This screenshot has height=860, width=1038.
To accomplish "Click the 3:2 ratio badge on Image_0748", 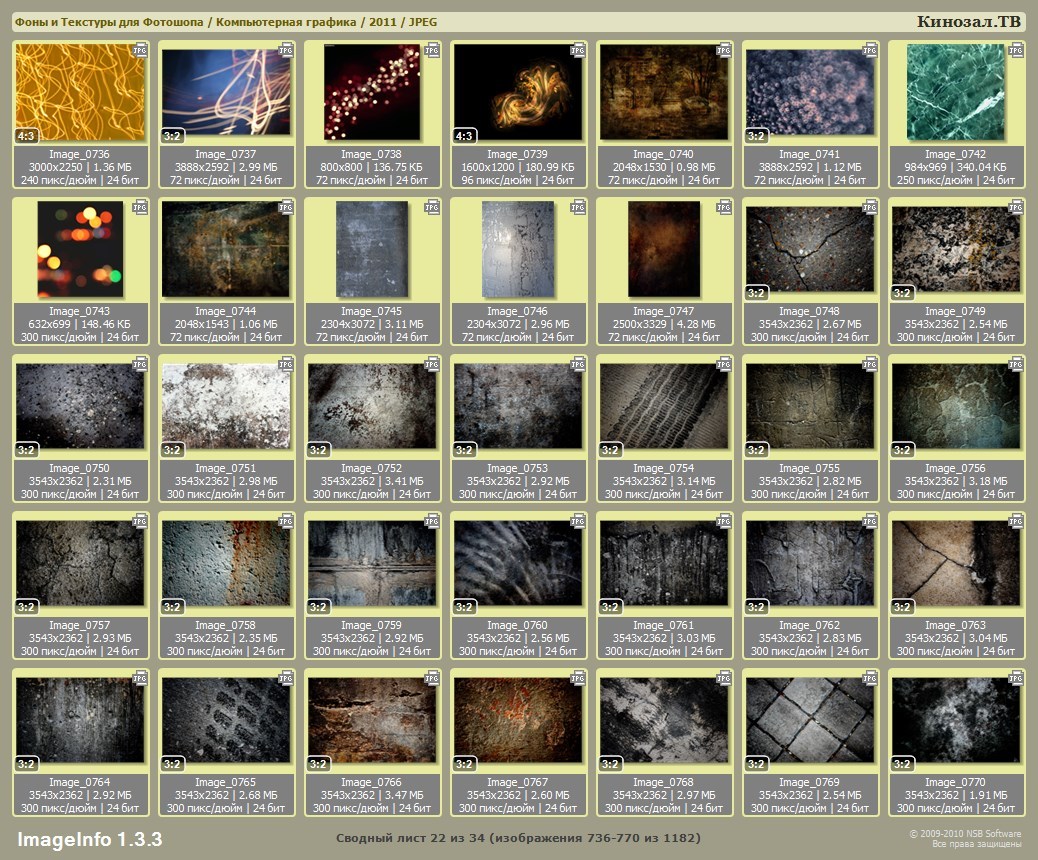I will coord(756,293).
